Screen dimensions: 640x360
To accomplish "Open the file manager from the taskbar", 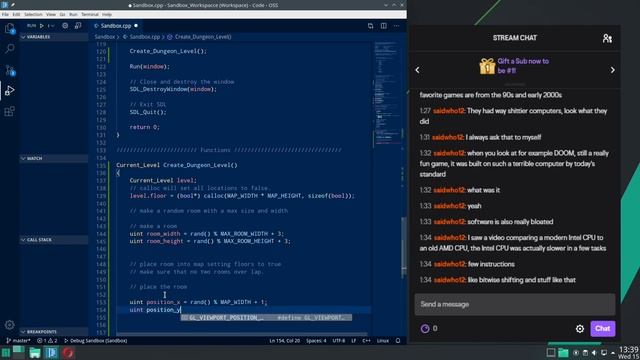I will [35, 353].
